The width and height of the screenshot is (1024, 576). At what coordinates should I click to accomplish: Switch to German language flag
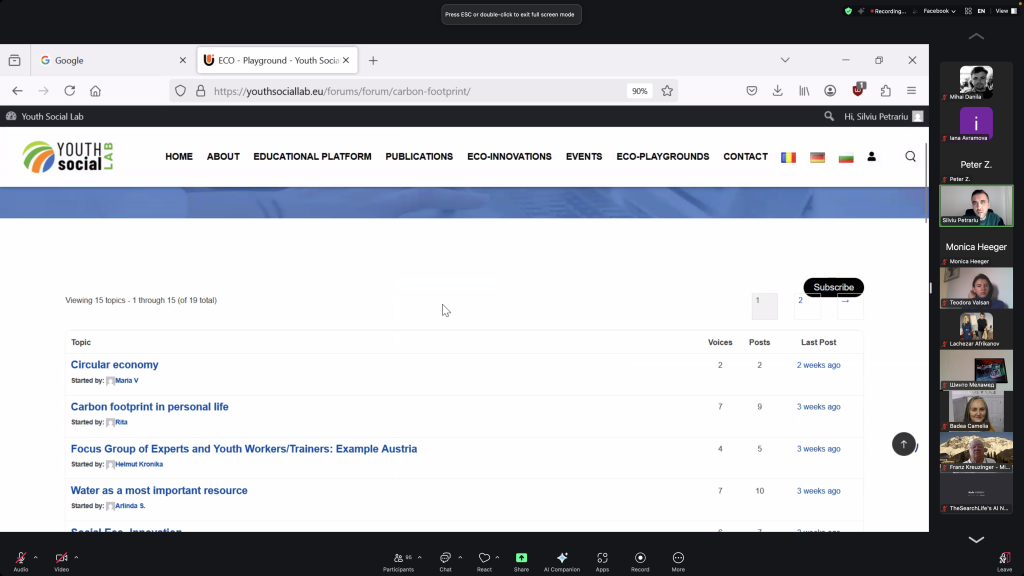pos(817,157)
